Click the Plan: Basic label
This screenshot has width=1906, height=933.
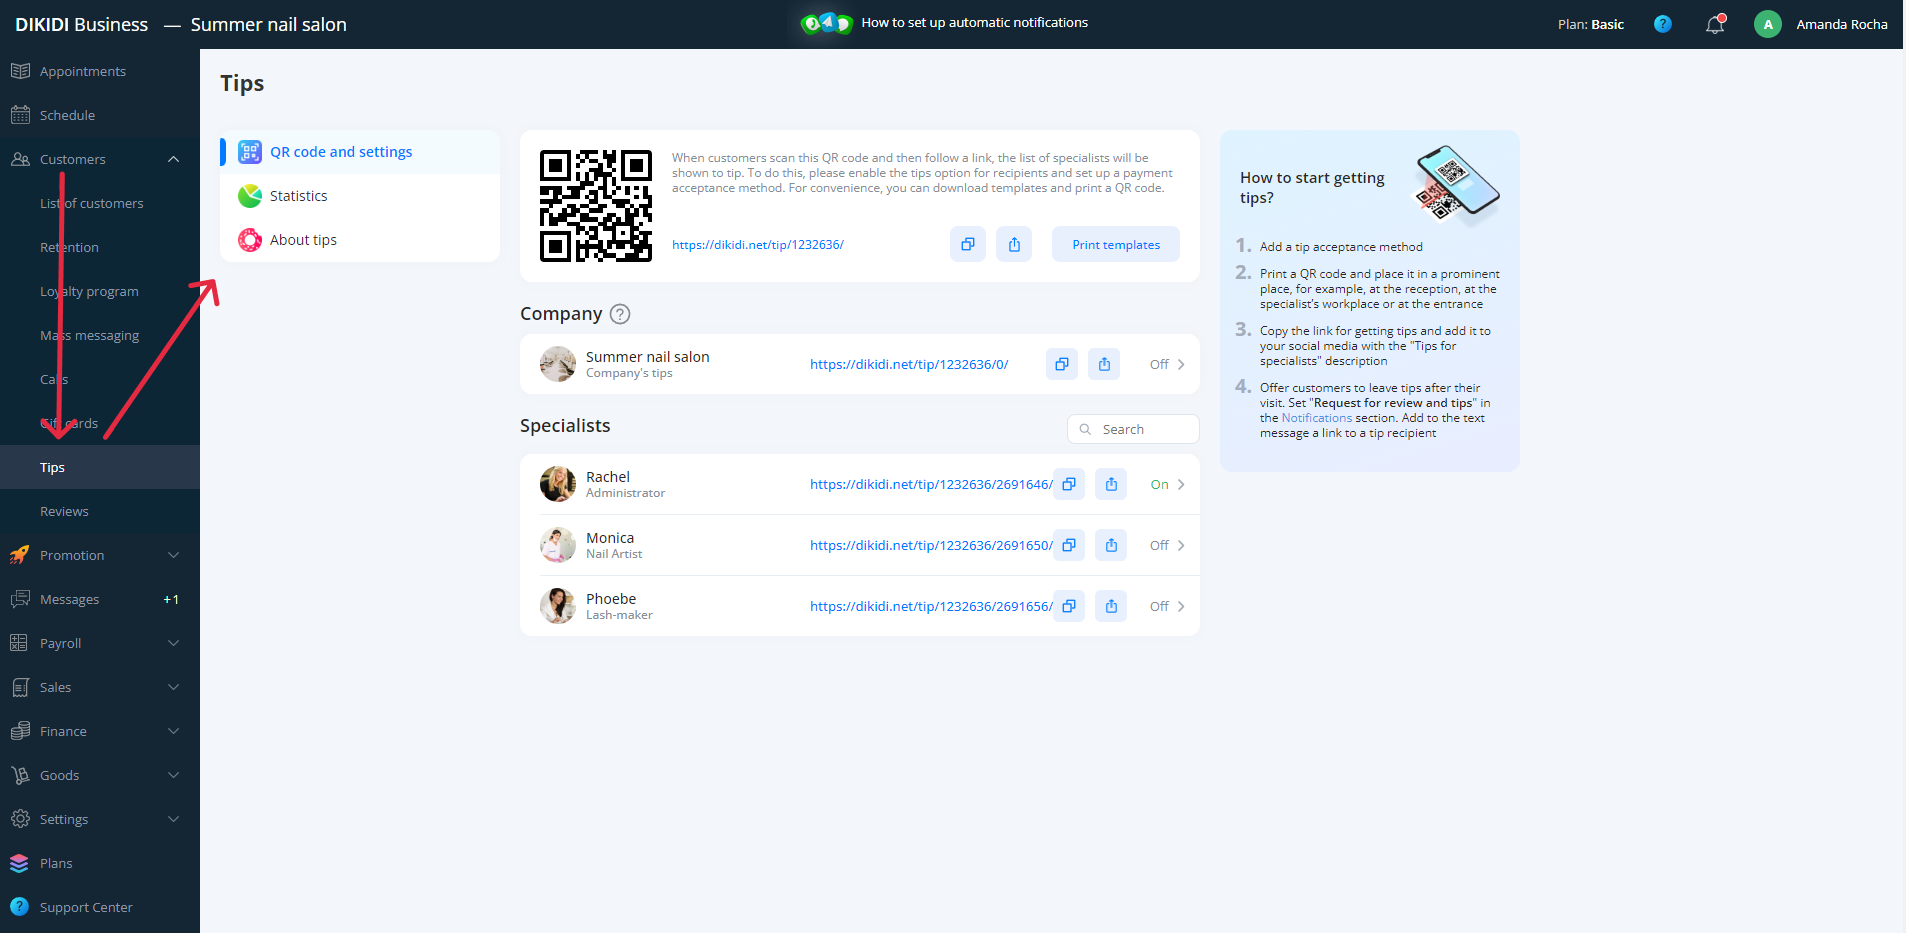pyautogui.click(x=1590, y=24)
